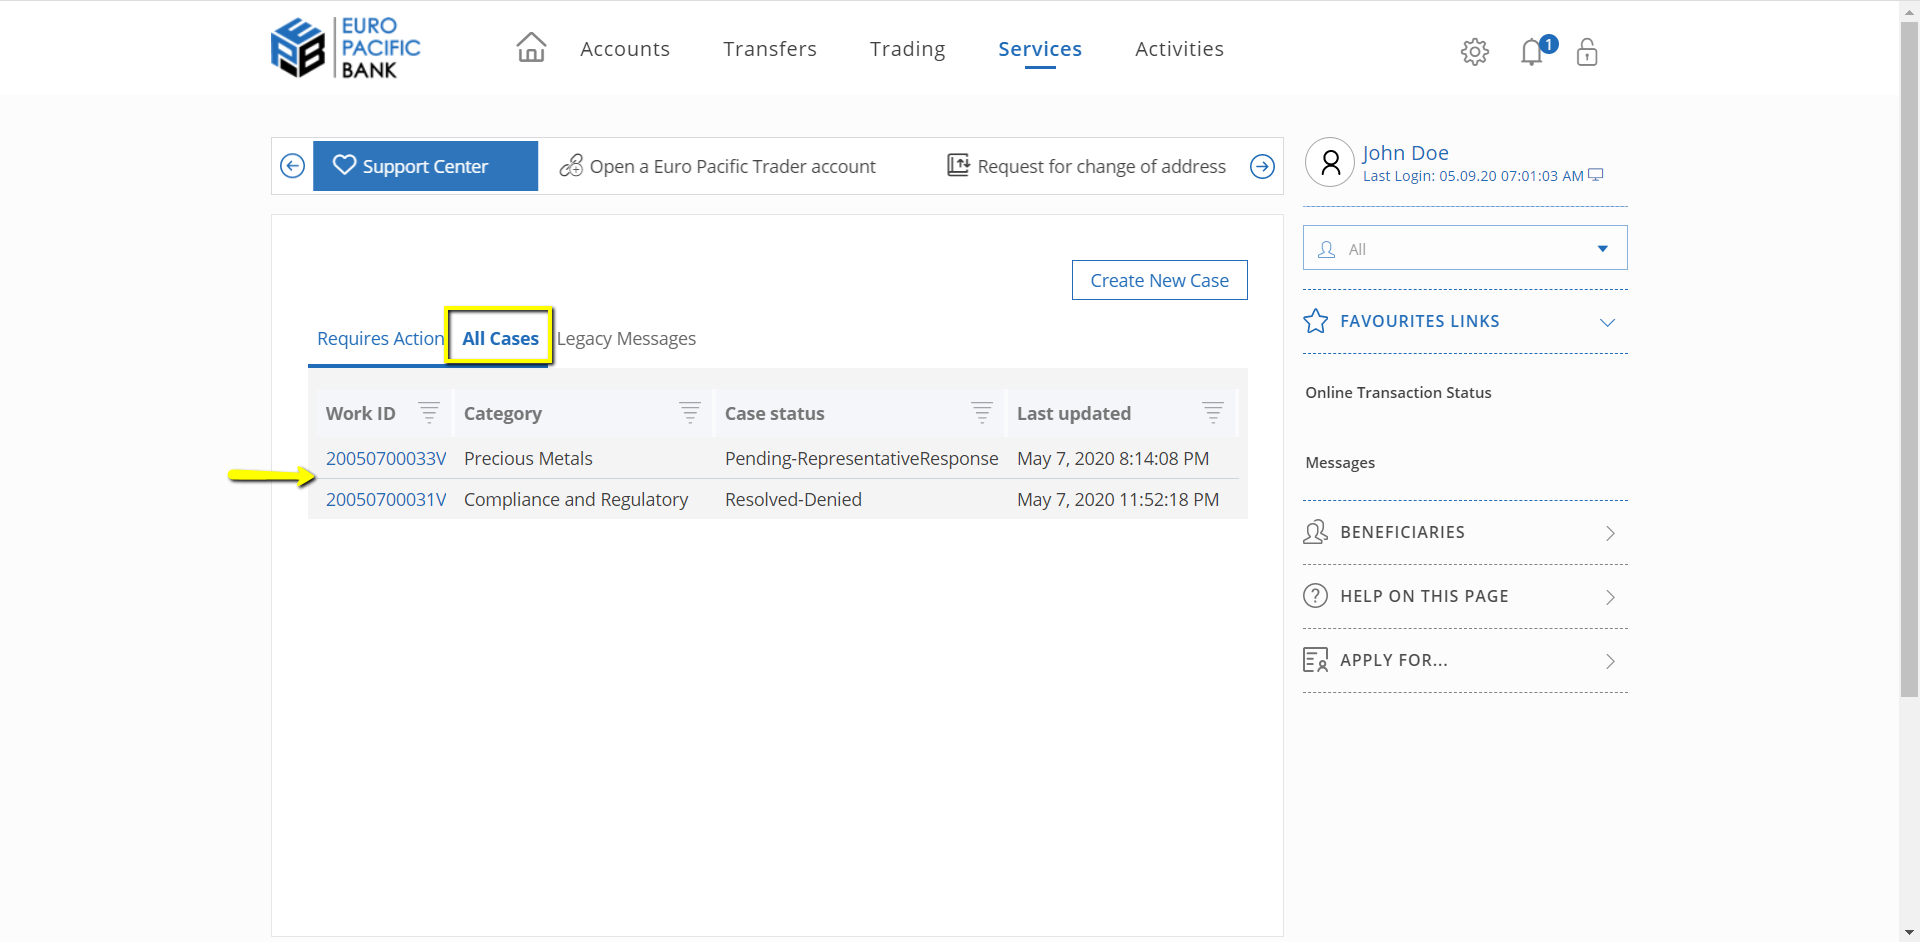Open the Trading menu
1920x942 pixels.
pyautogui.click(x=907, y=49)
